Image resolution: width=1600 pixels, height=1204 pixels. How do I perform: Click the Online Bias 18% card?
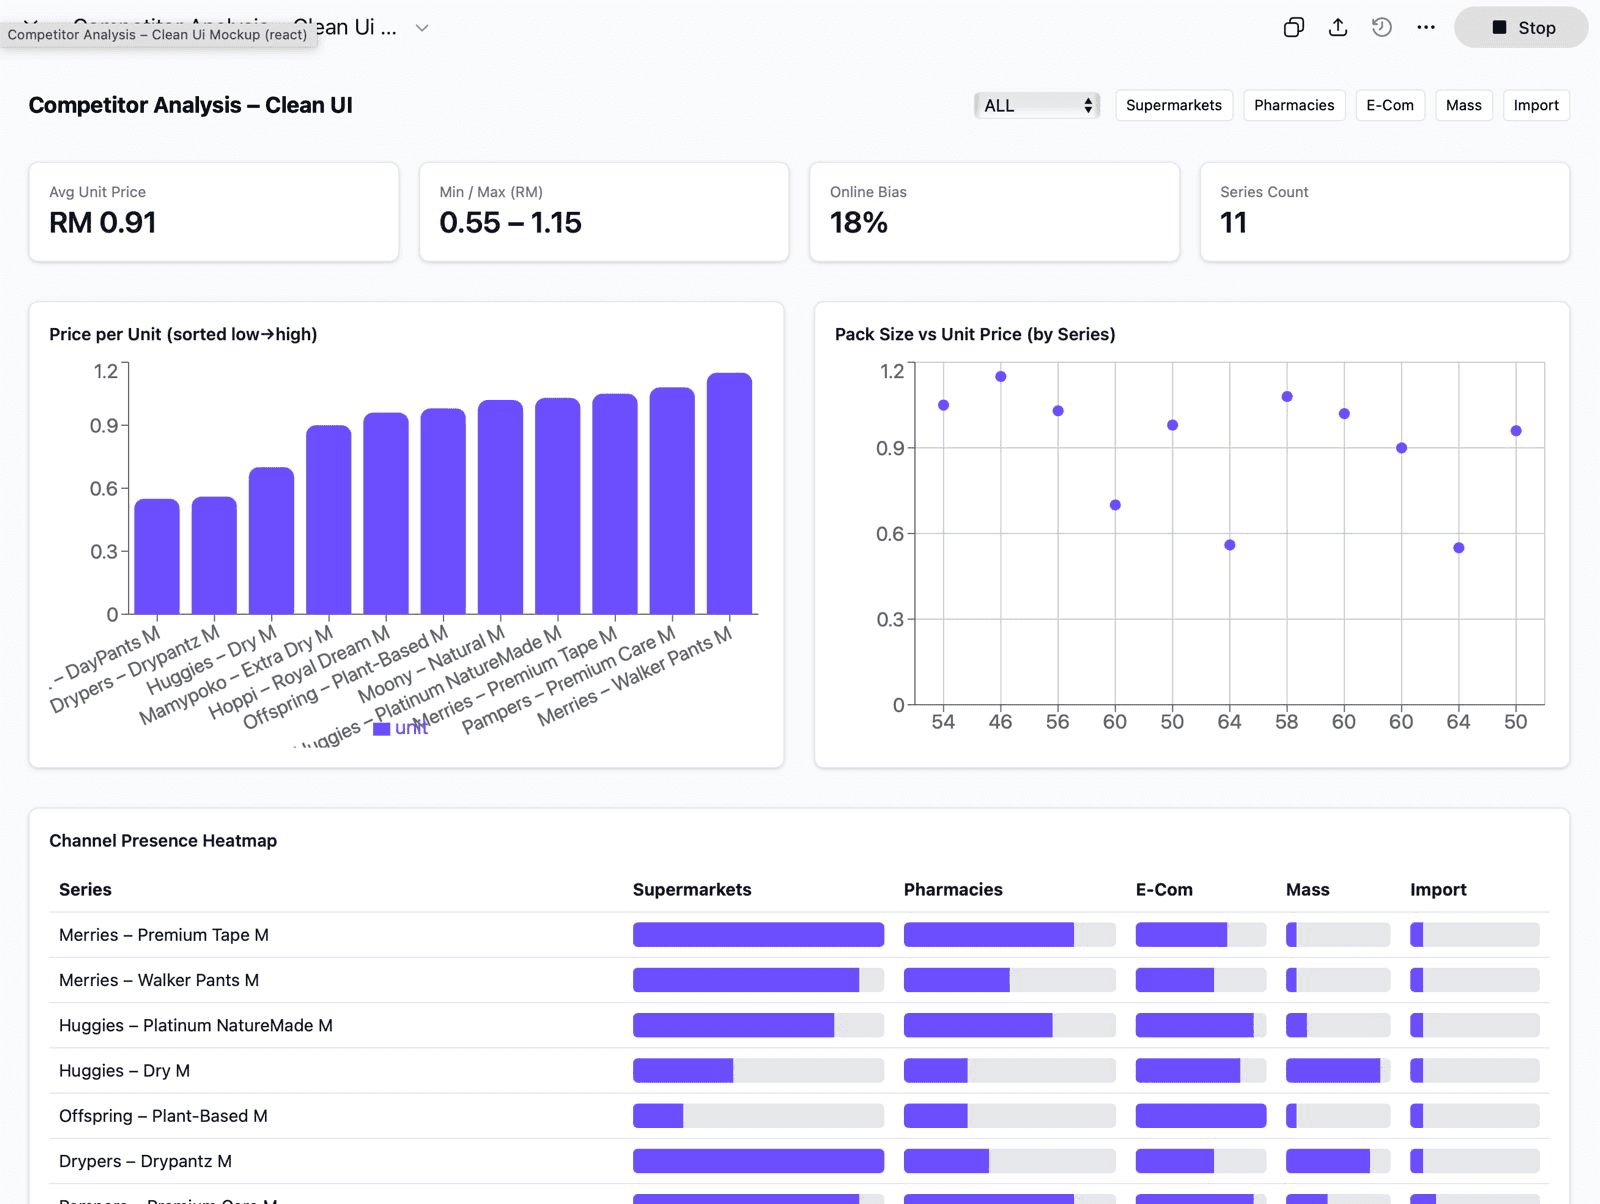[x=994, y=212]
